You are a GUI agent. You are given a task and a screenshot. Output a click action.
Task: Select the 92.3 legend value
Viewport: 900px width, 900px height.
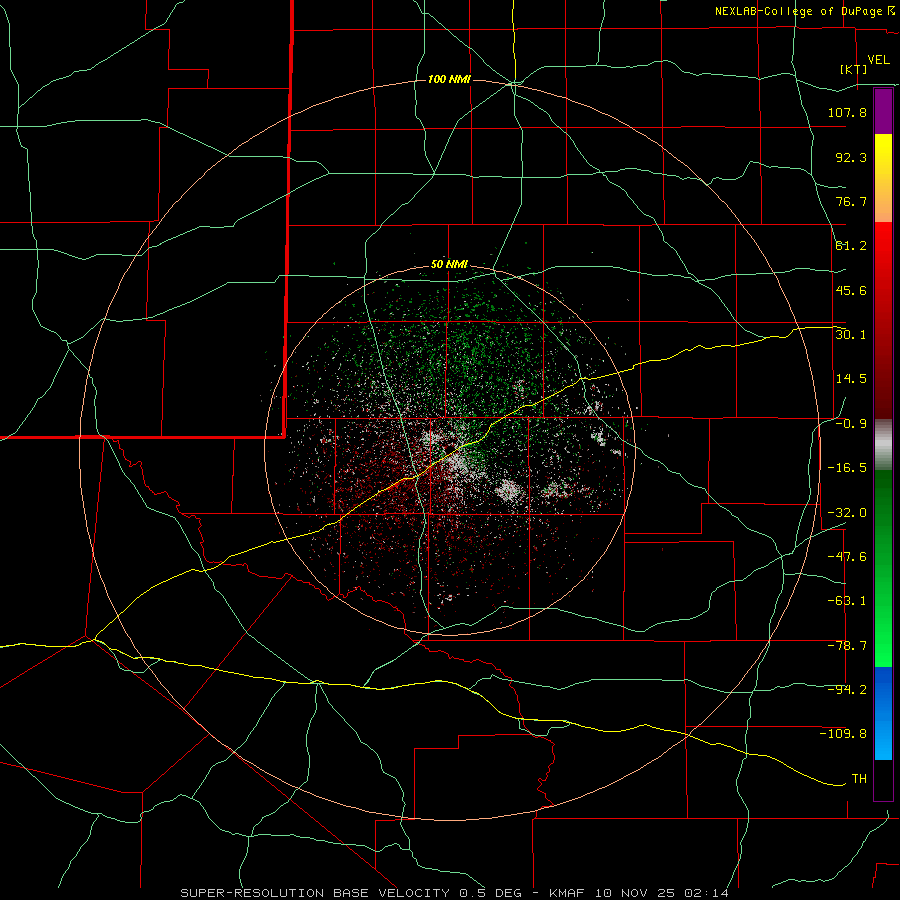[851, 157]
